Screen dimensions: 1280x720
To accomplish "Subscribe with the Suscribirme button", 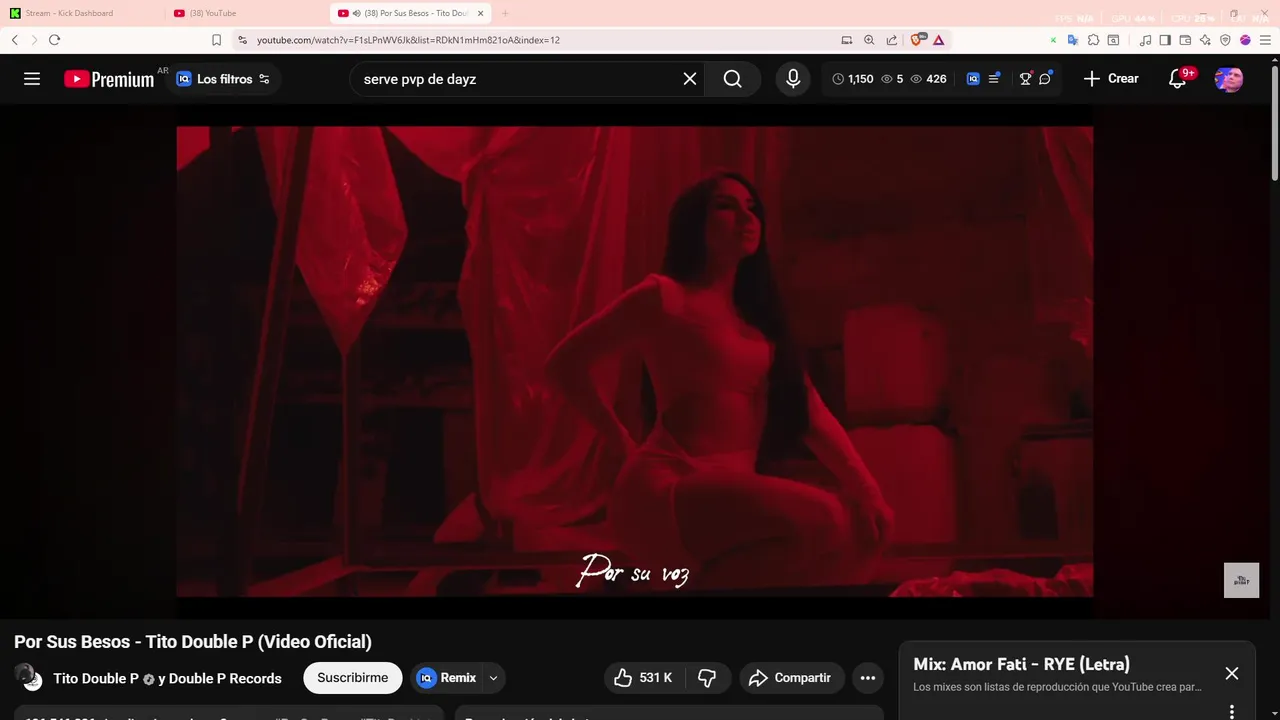I will (353, 678).
